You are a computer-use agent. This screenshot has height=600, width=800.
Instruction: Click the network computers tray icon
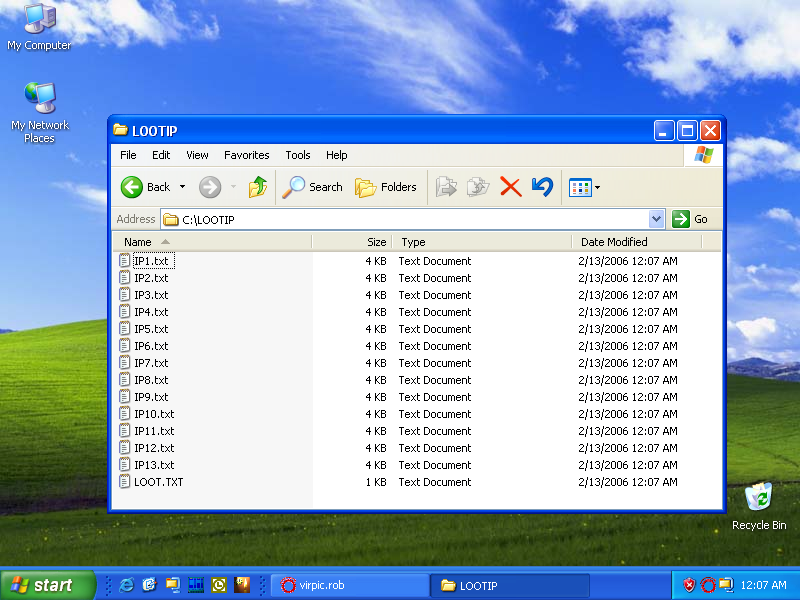point(726,585)
